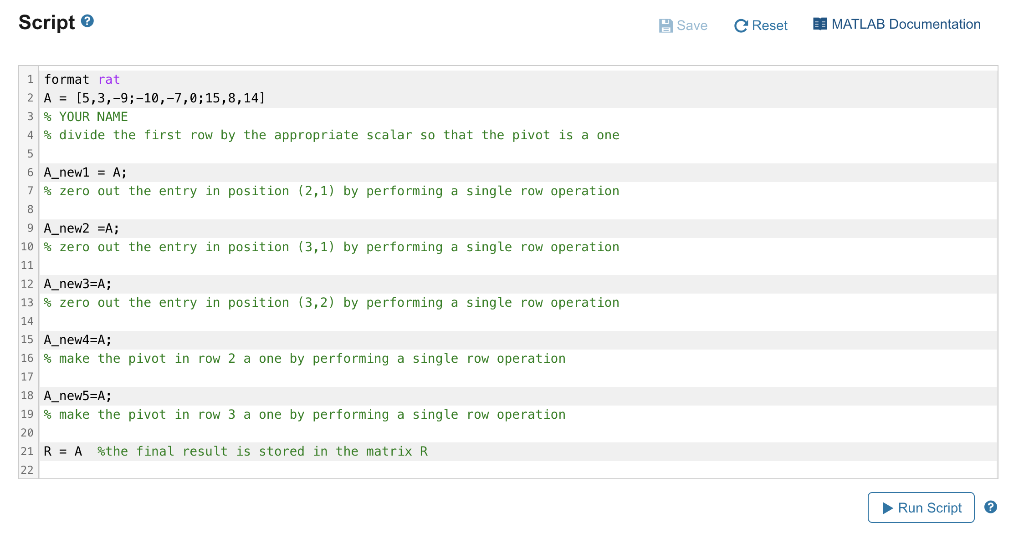Select the 'A_new3=A;' code line

click(x=78, y=284)
